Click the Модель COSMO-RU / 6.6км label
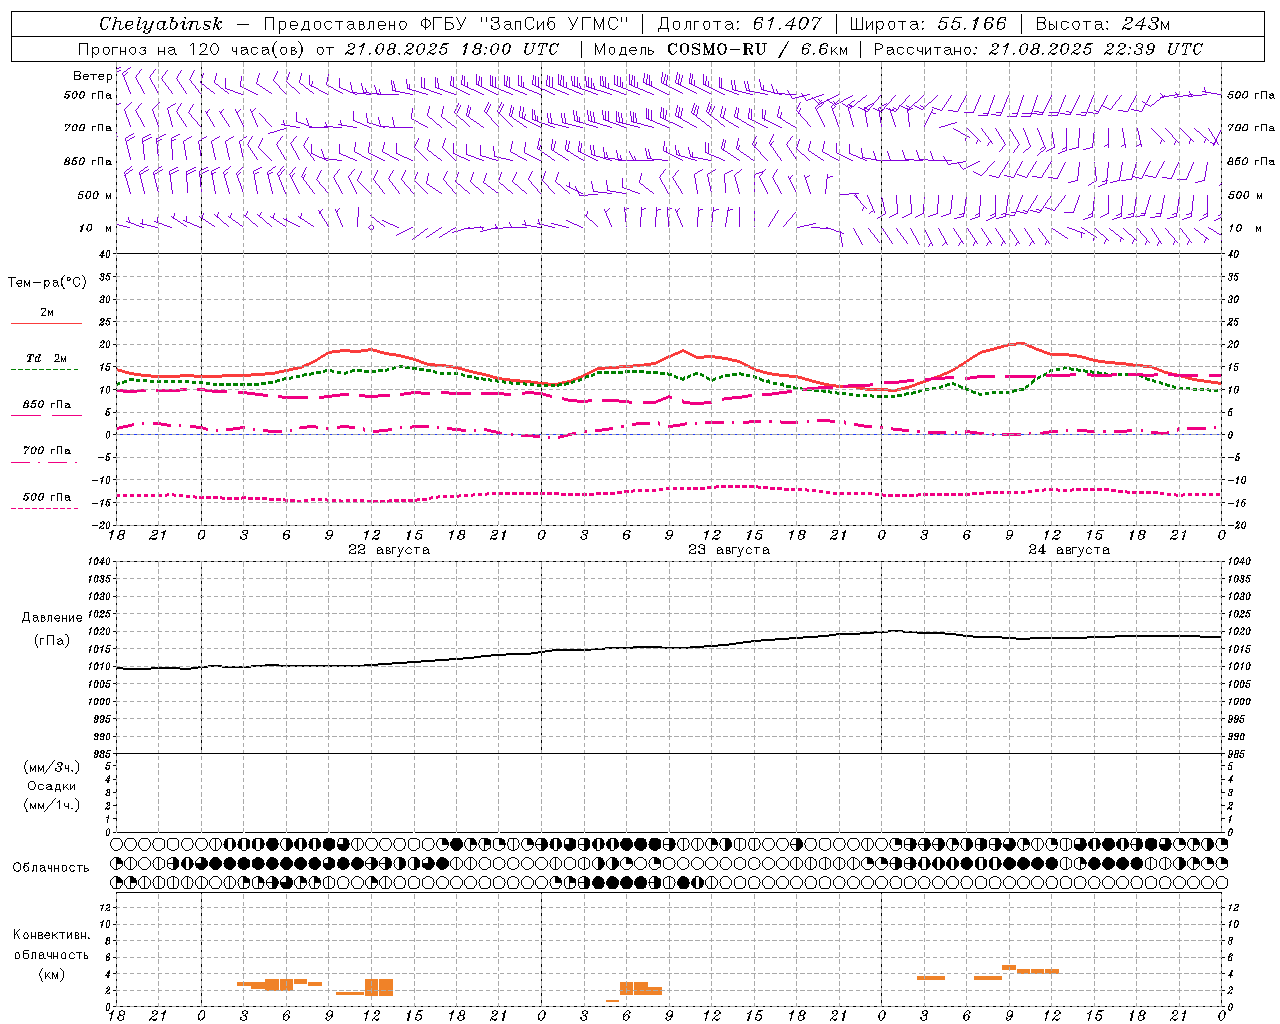The height and width of the screenshot is (1024, 1280). (721, 49)
